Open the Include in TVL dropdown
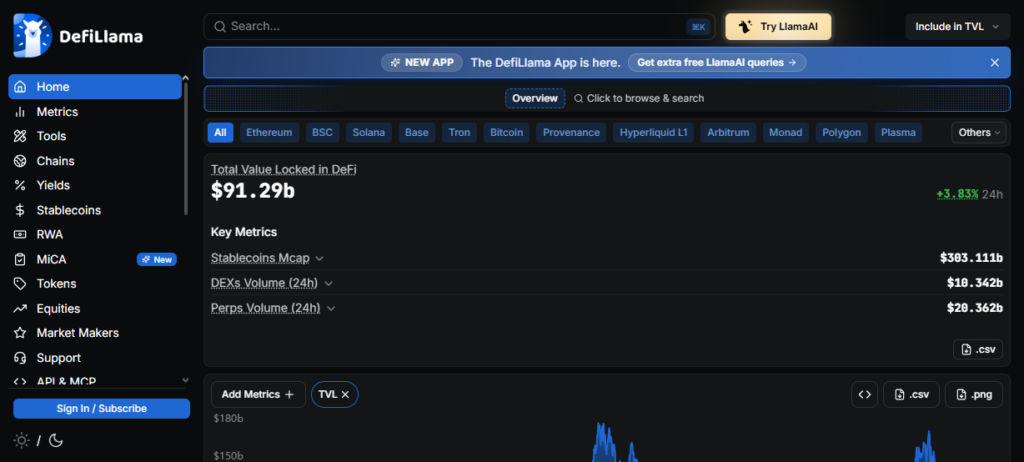 (957, 27)
